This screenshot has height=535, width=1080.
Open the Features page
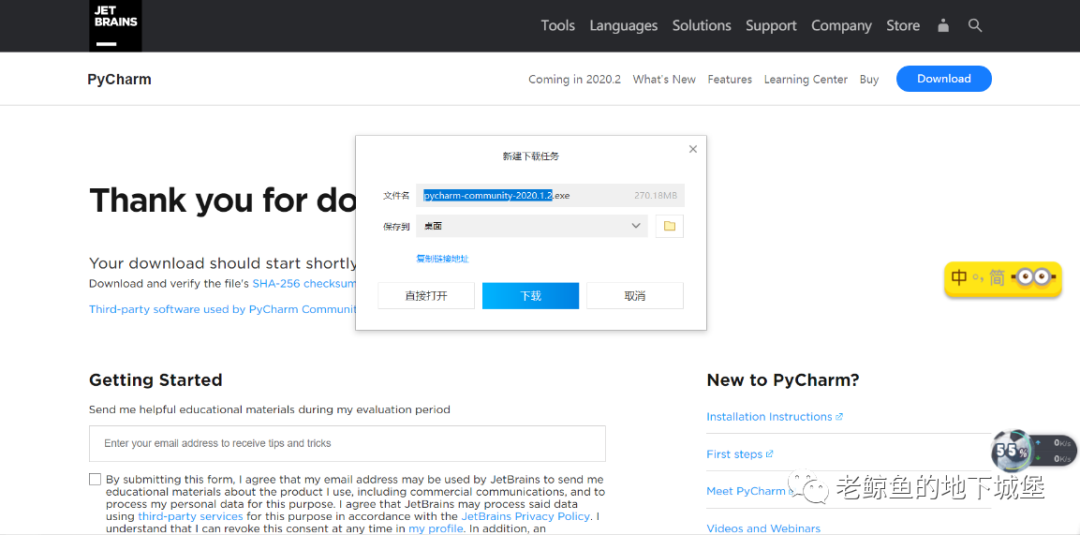point(729,79)
